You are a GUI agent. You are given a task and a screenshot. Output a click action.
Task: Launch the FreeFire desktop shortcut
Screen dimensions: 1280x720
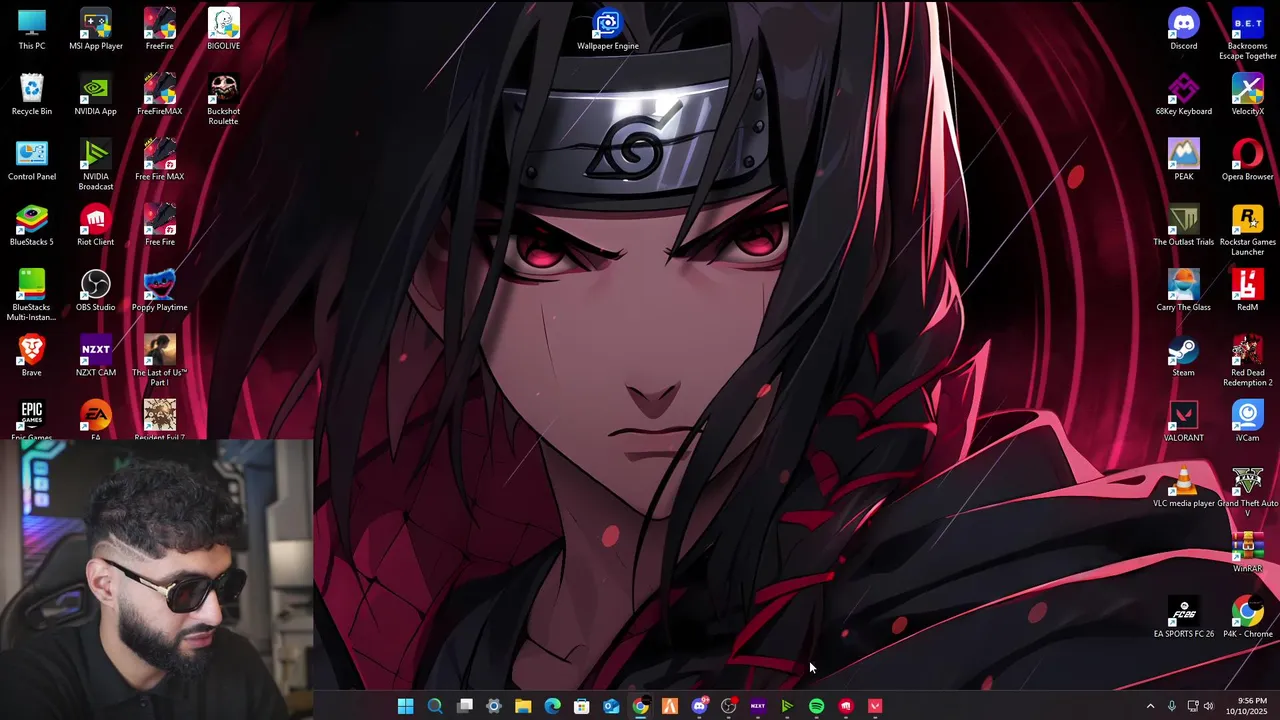(160, 29)
